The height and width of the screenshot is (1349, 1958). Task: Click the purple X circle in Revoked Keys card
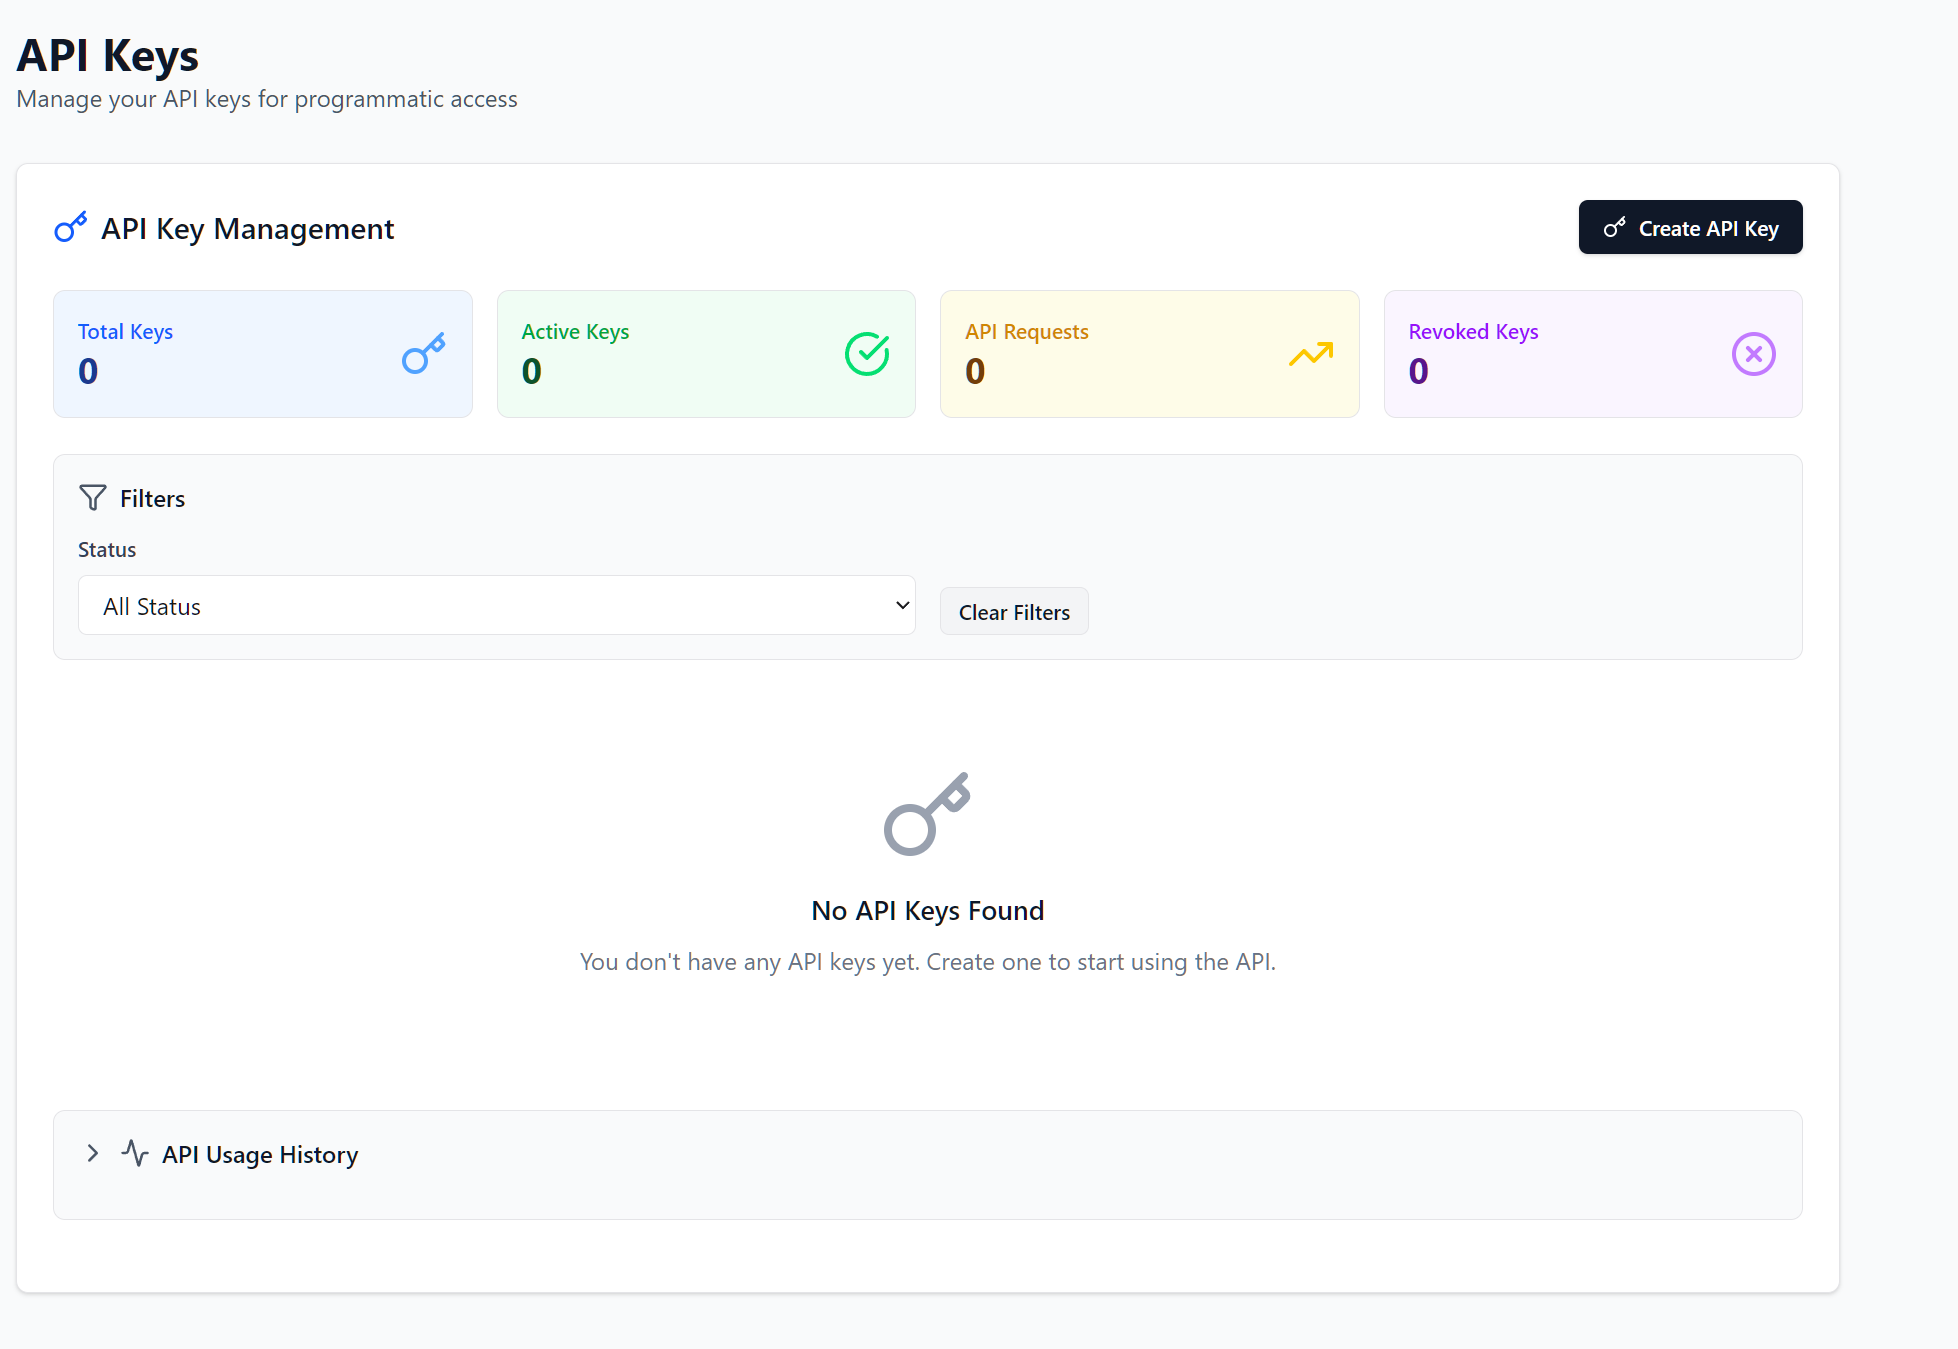point(1753,353)
